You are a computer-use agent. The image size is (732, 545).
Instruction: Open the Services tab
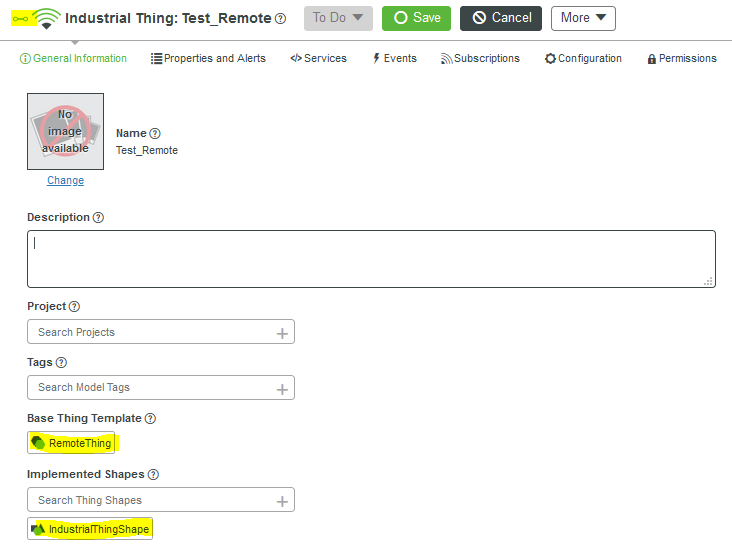pyautogui.click(x=318, y=59)
